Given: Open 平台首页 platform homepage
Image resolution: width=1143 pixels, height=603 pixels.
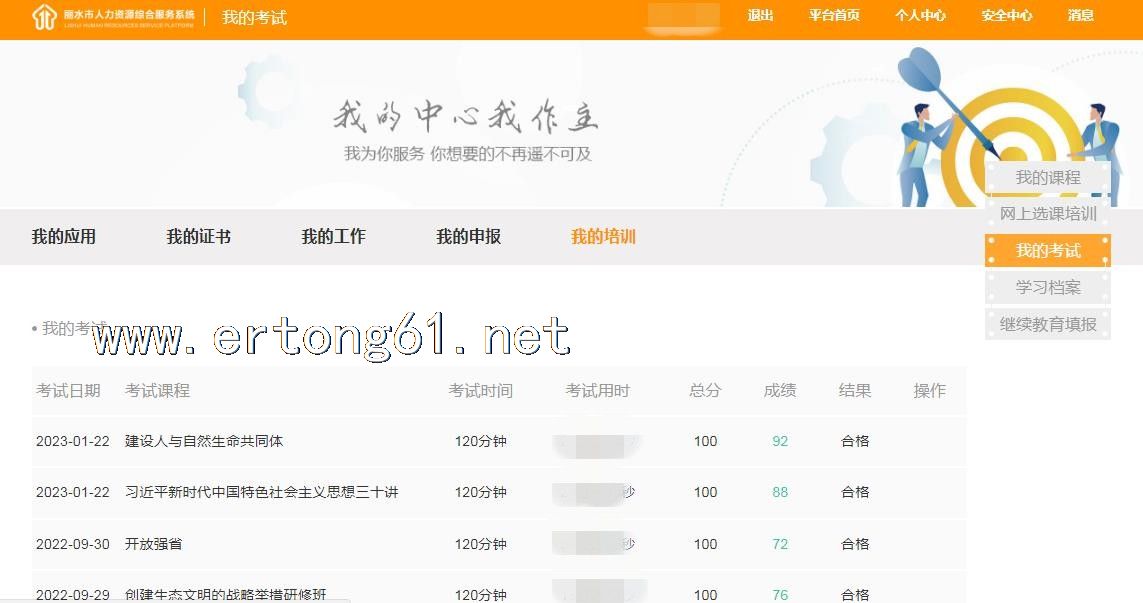Looking at the screenshot, I should click(834, 16).
